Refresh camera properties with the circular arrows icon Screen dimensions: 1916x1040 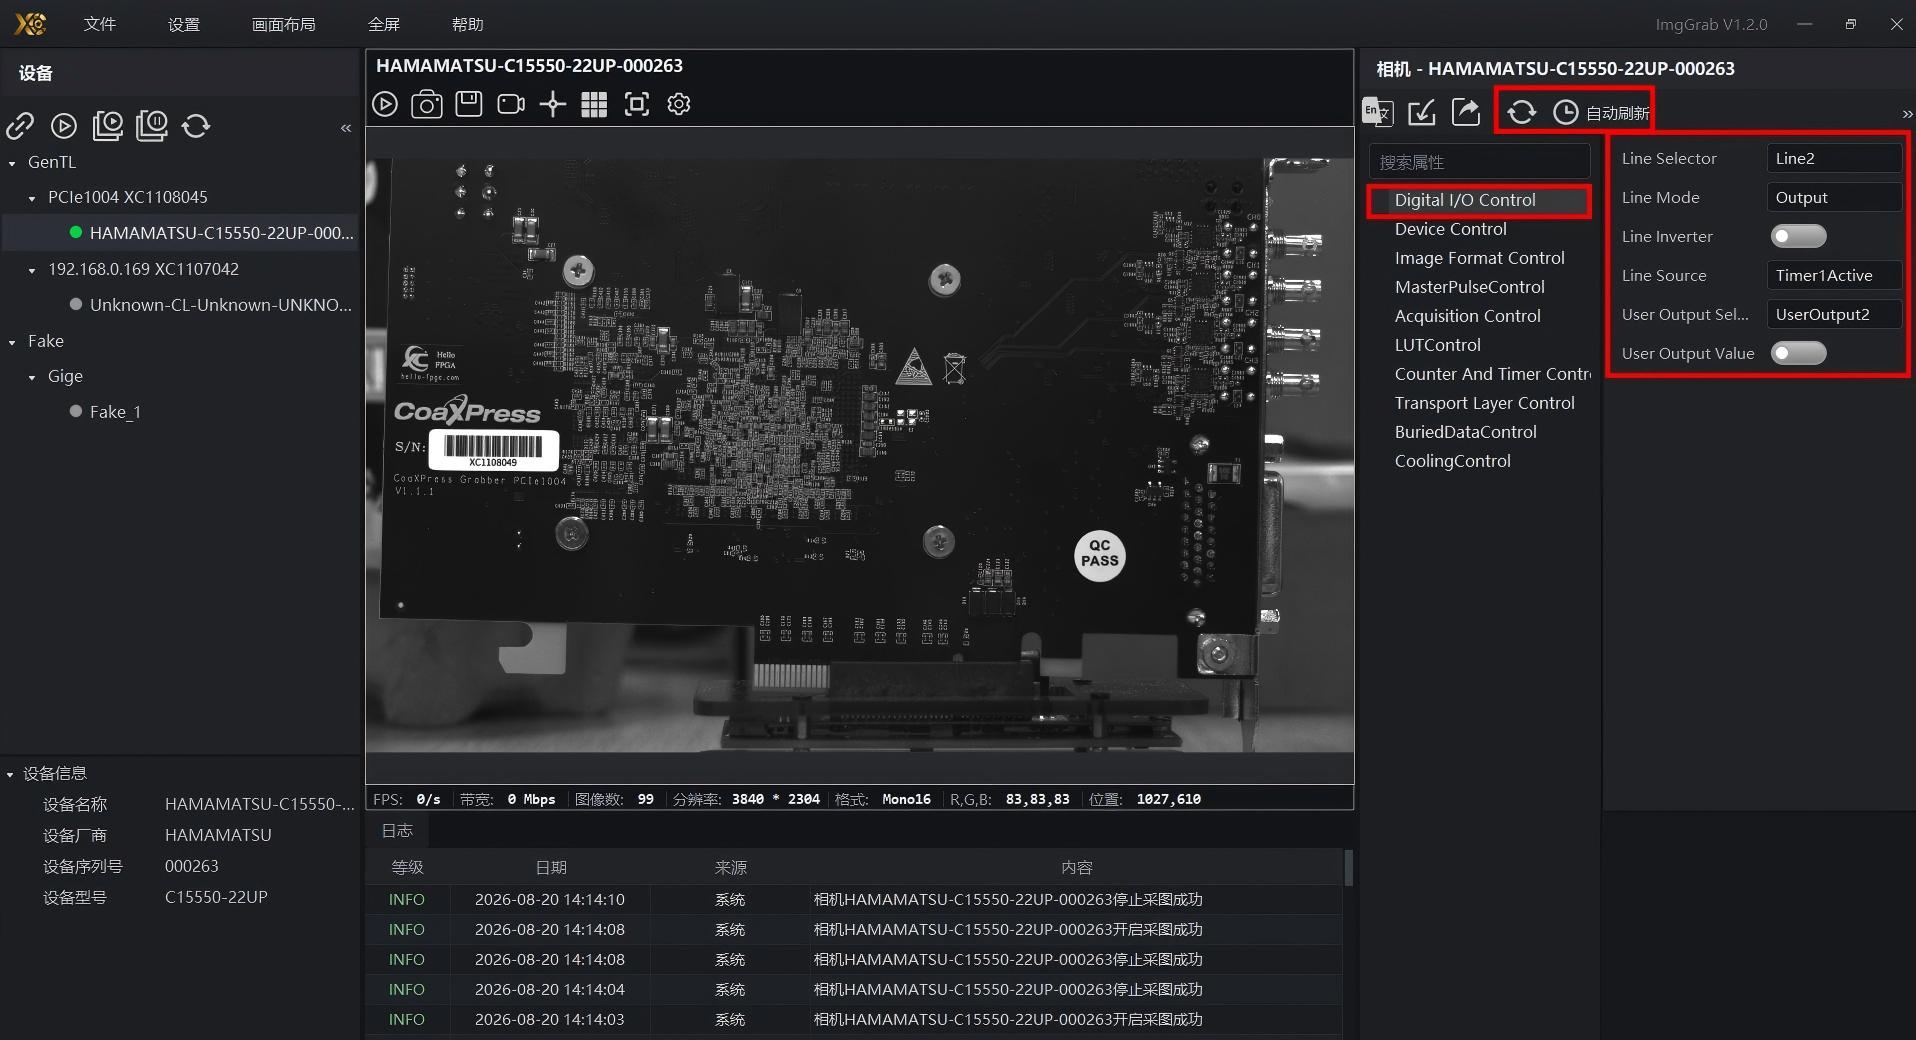(1522, 112)
